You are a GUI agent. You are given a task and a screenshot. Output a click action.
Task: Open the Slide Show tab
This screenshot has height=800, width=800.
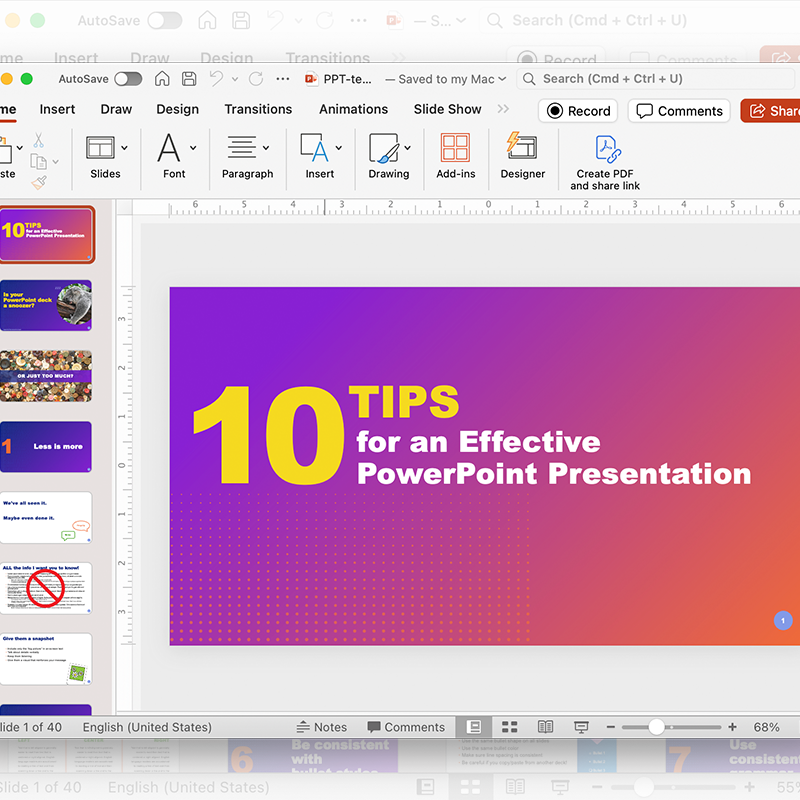pos(447,109)
